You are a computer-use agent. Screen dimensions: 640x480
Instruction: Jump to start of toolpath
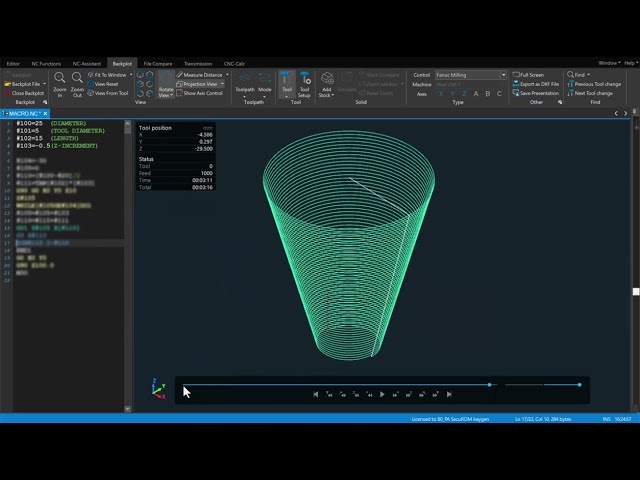click(316, 394)
